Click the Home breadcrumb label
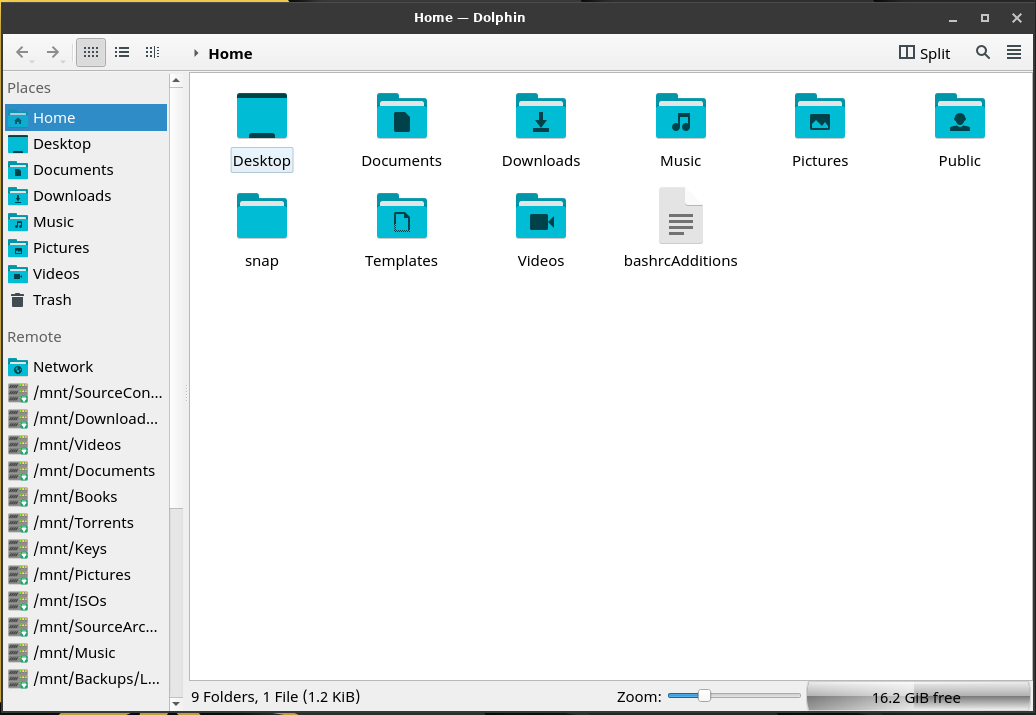 (x=230, y=54)
